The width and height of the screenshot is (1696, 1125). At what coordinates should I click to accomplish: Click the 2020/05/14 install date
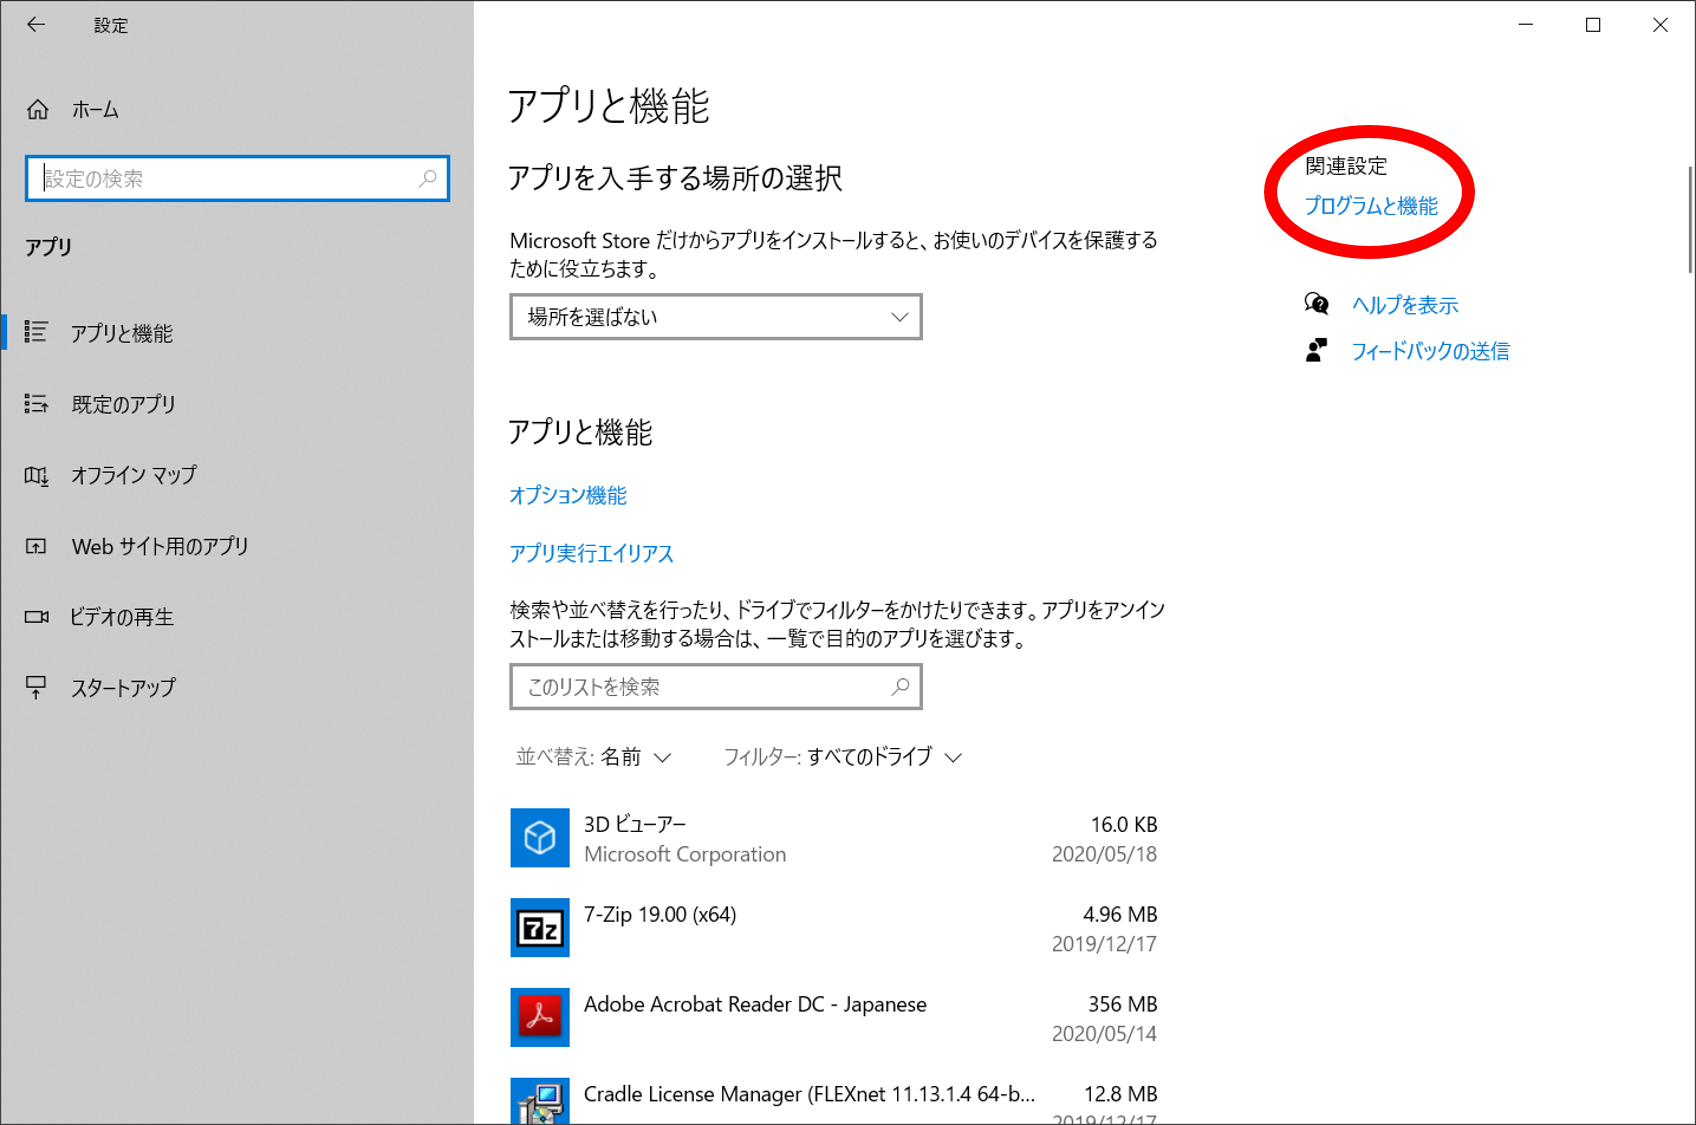tap(1104, 1034)
